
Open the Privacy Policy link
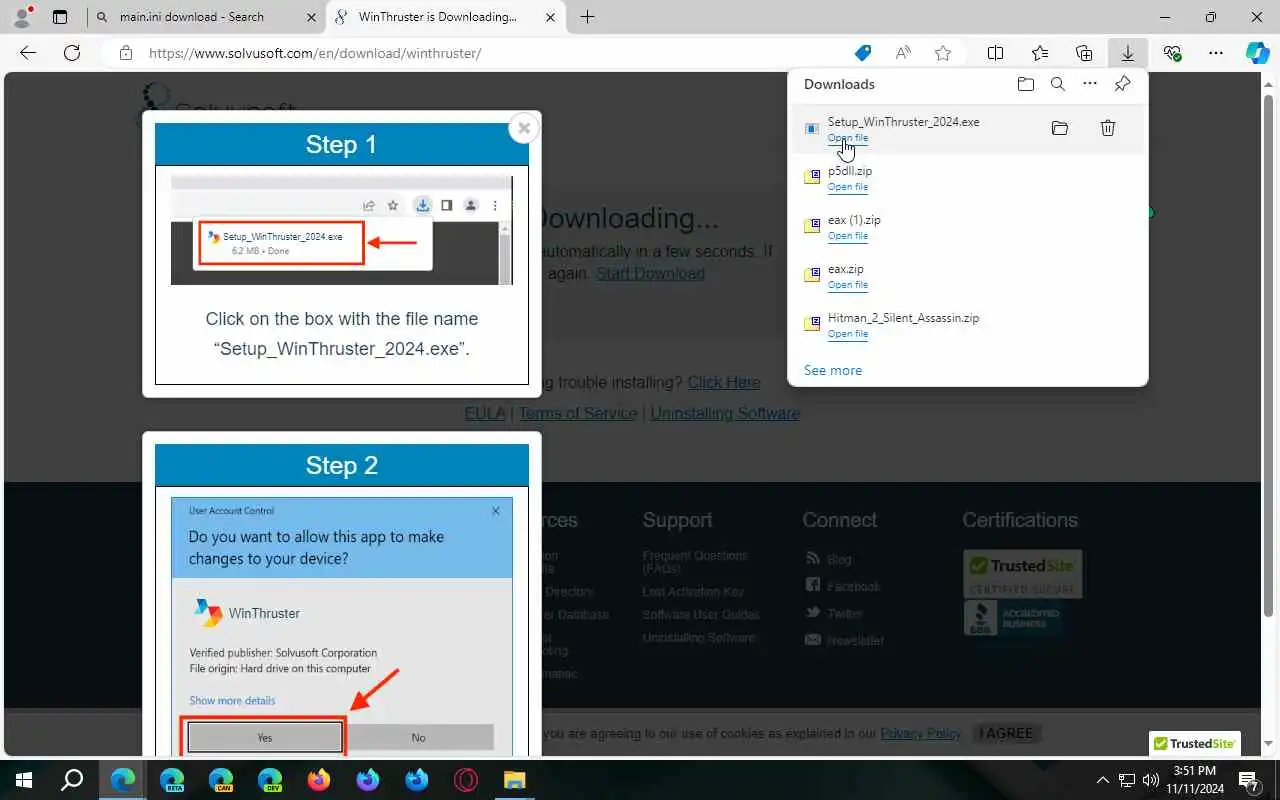click(920, 733)
